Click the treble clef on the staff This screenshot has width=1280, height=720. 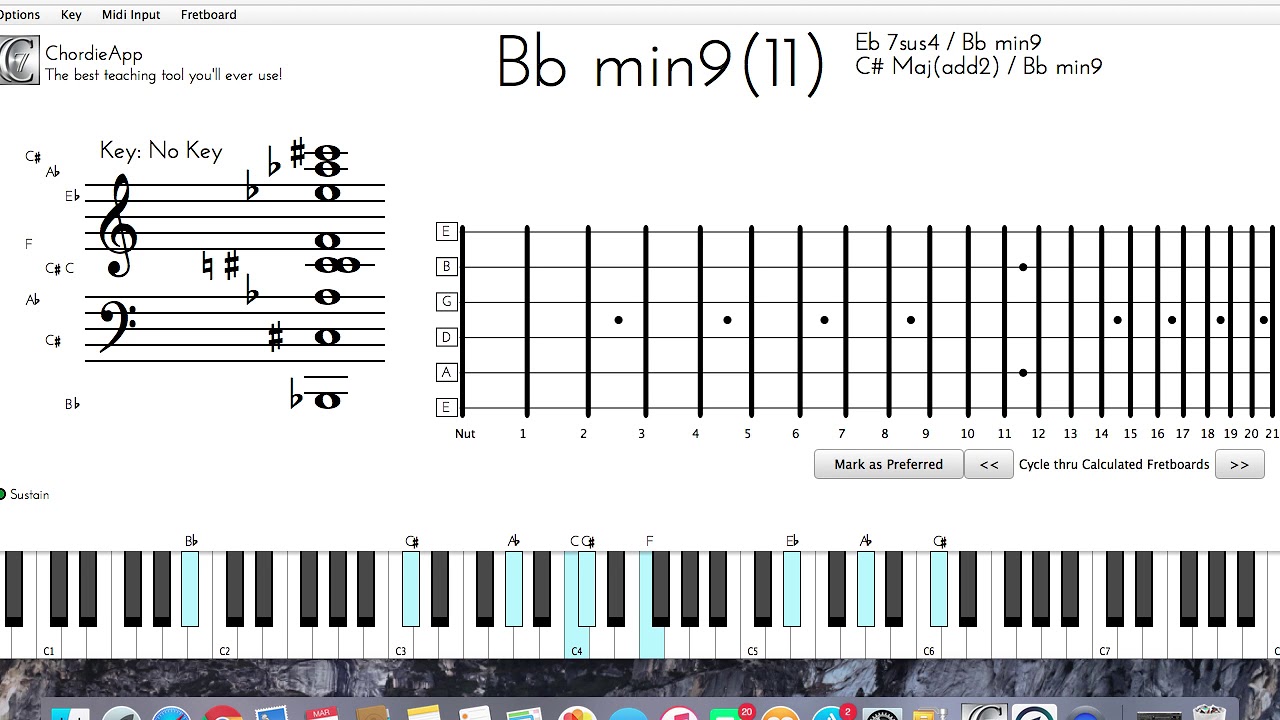118,226
